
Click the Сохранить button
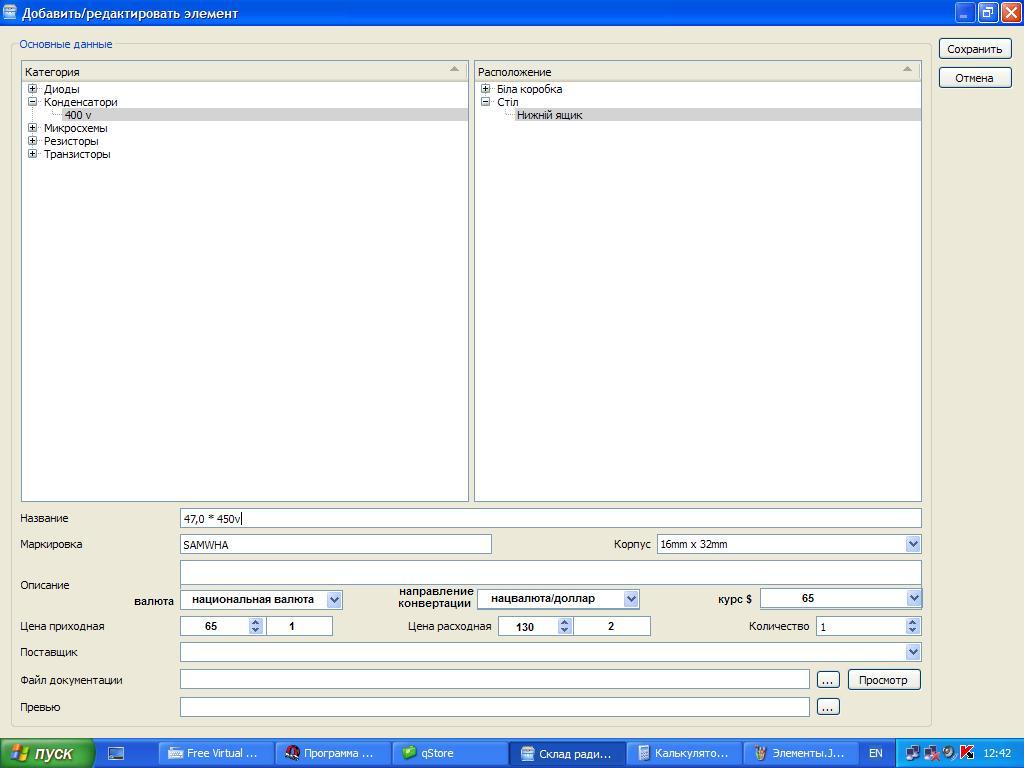pos(974,49)
